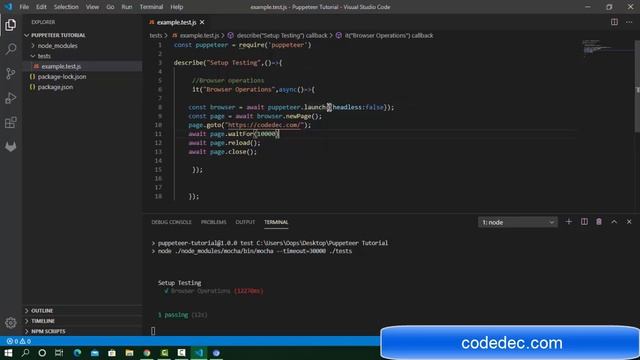This screenshot has height=360, width=640.
Task: Open the Search view in activity bar
Action: tap(11, 49)
